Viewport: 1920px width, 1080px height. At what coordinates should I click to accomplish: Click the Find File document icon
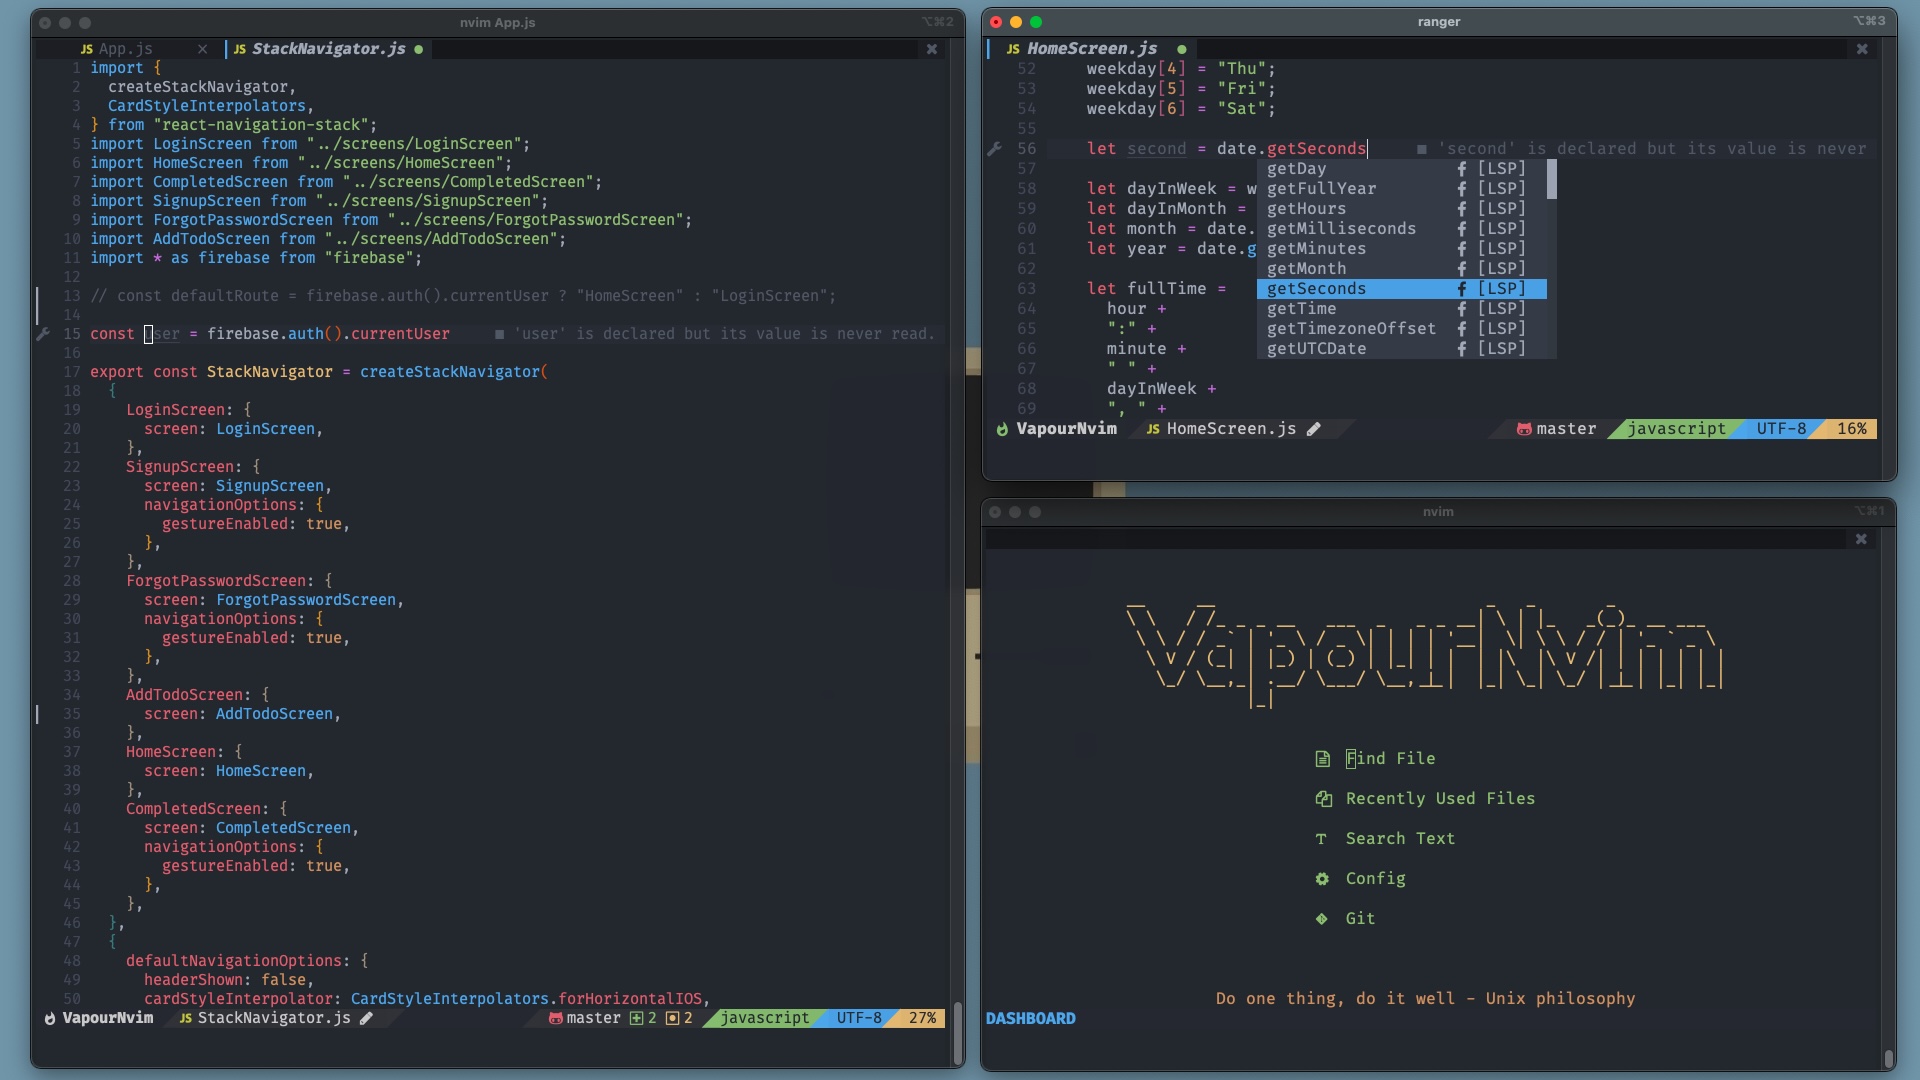(1322, 759)
